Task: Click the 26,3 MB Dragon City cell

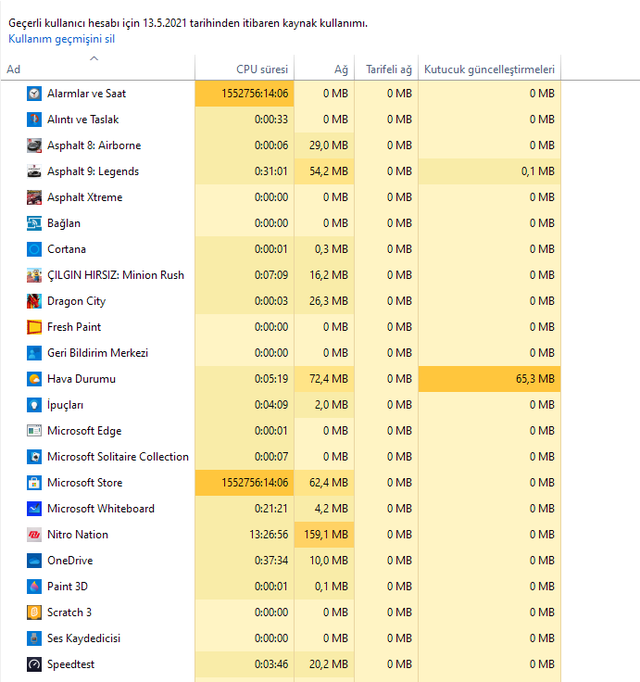Action: pyautogui.click(x=325, y=301)
